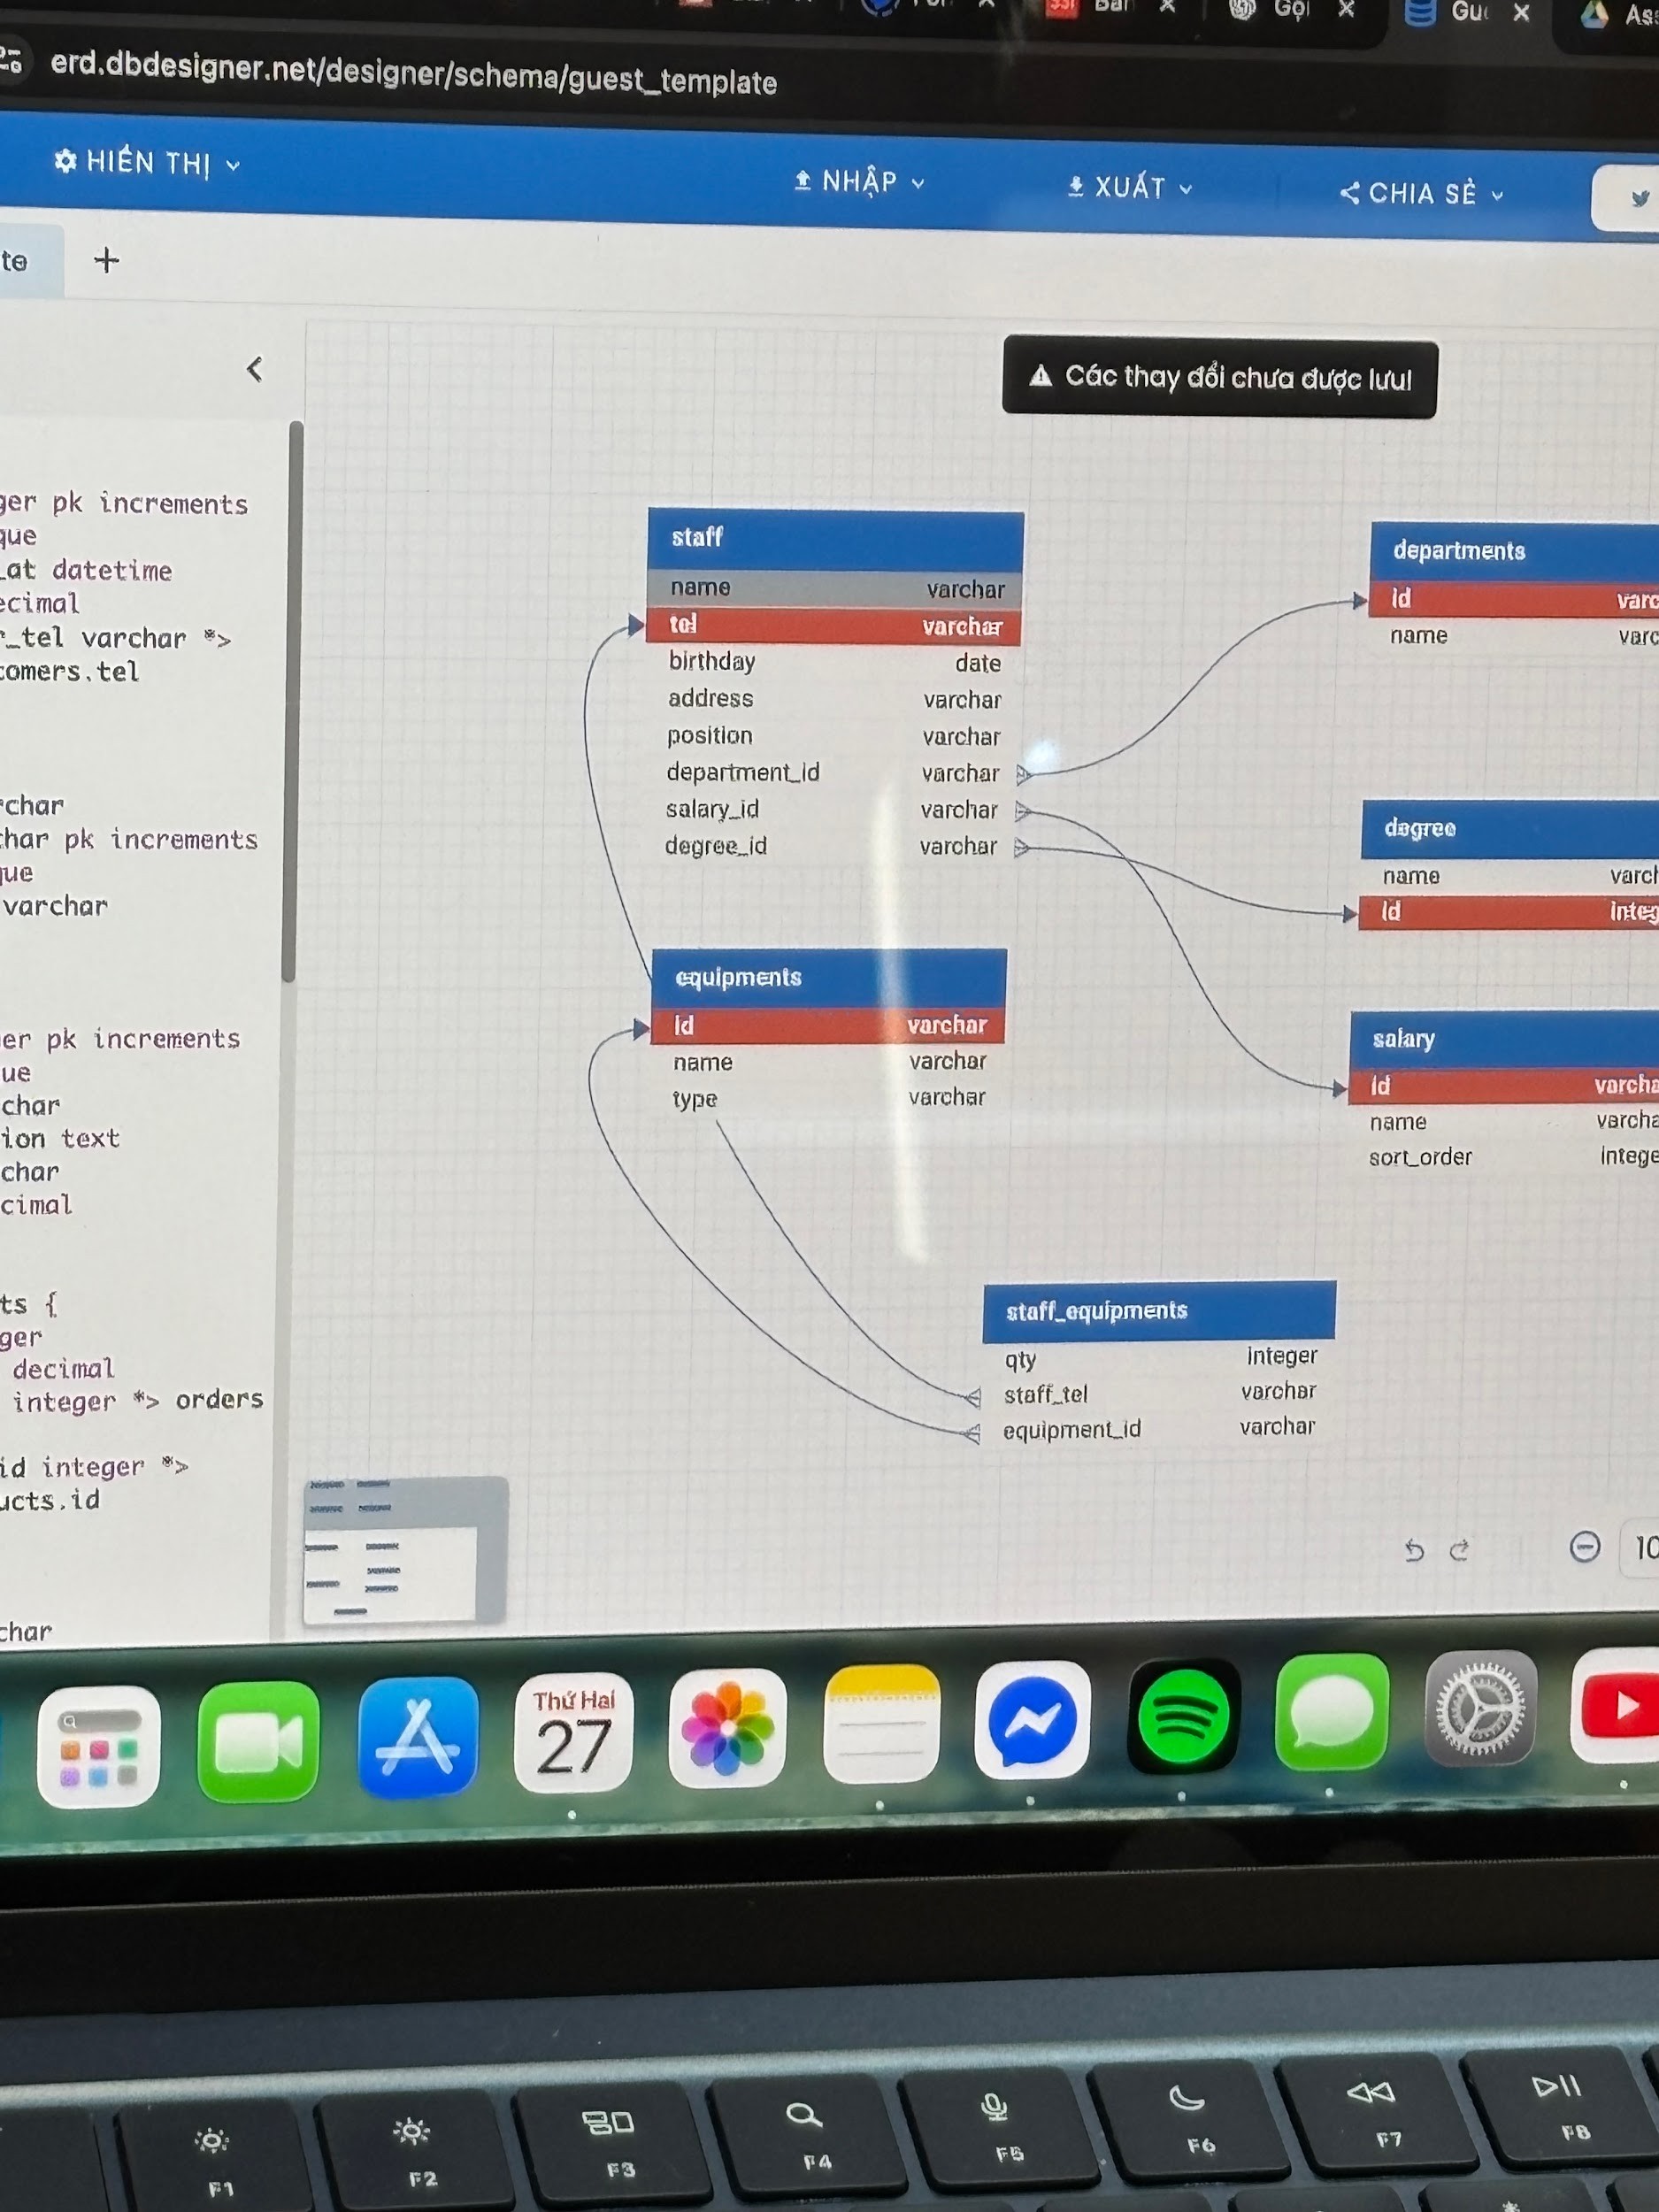Click the browser address bar URL
The height and width of the screenshot is (2212, 1659).
point(413,73)
